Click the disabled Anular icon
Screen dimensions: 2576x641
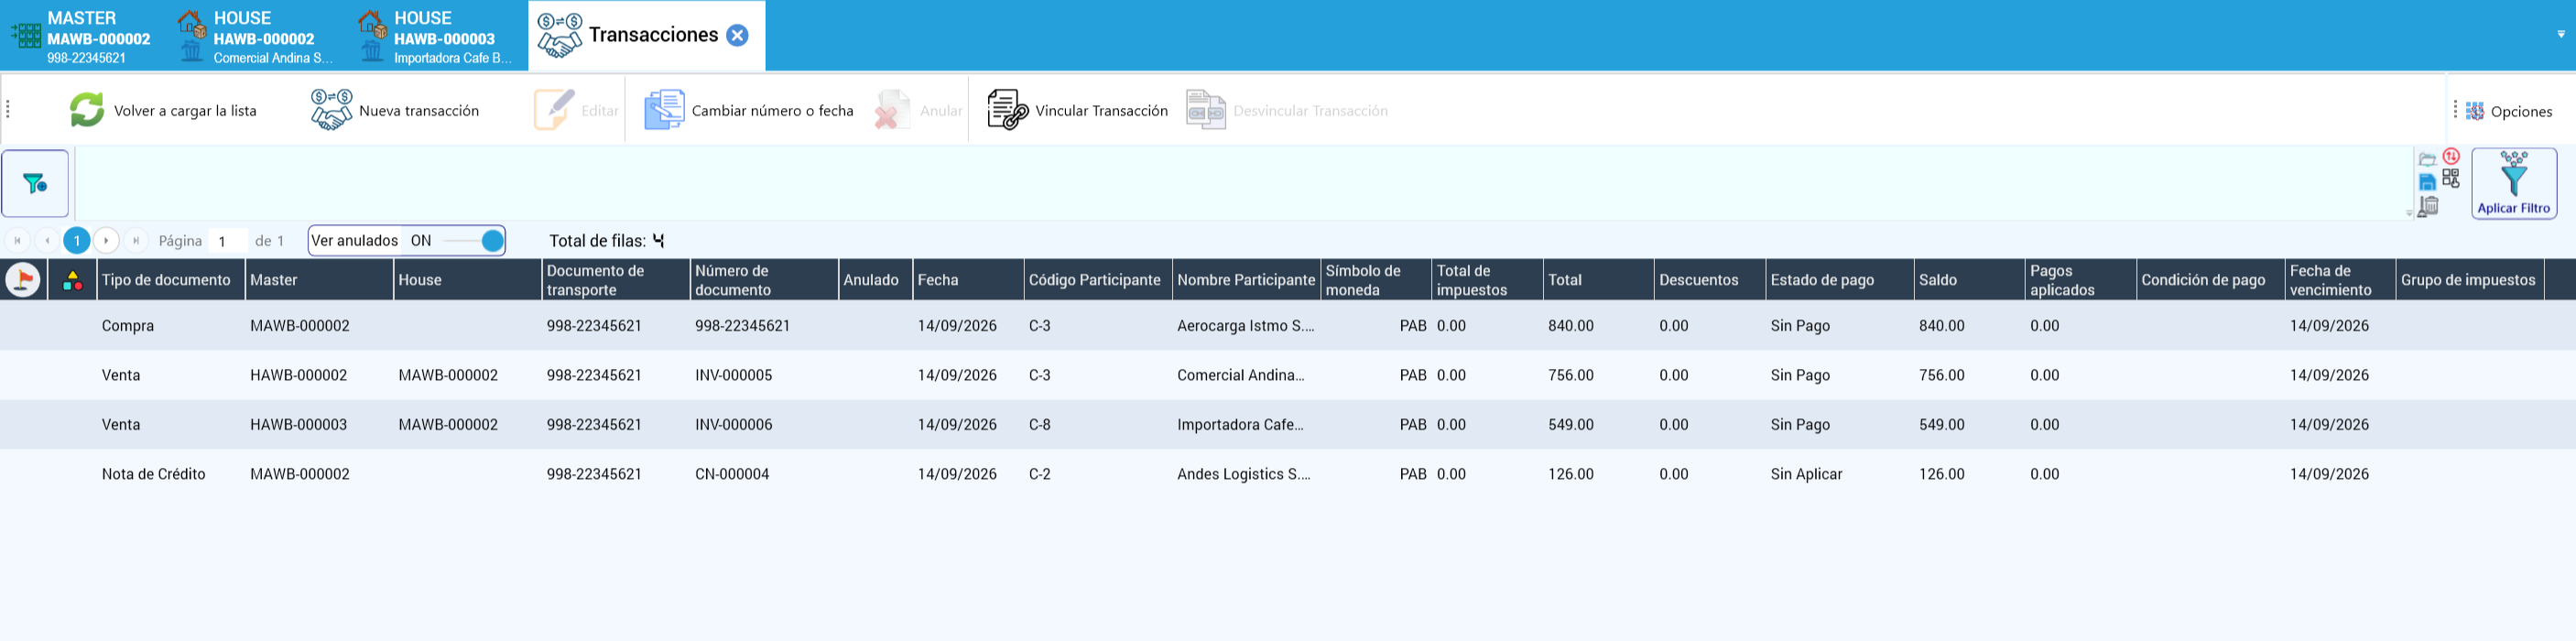click(x=891, y=110)
